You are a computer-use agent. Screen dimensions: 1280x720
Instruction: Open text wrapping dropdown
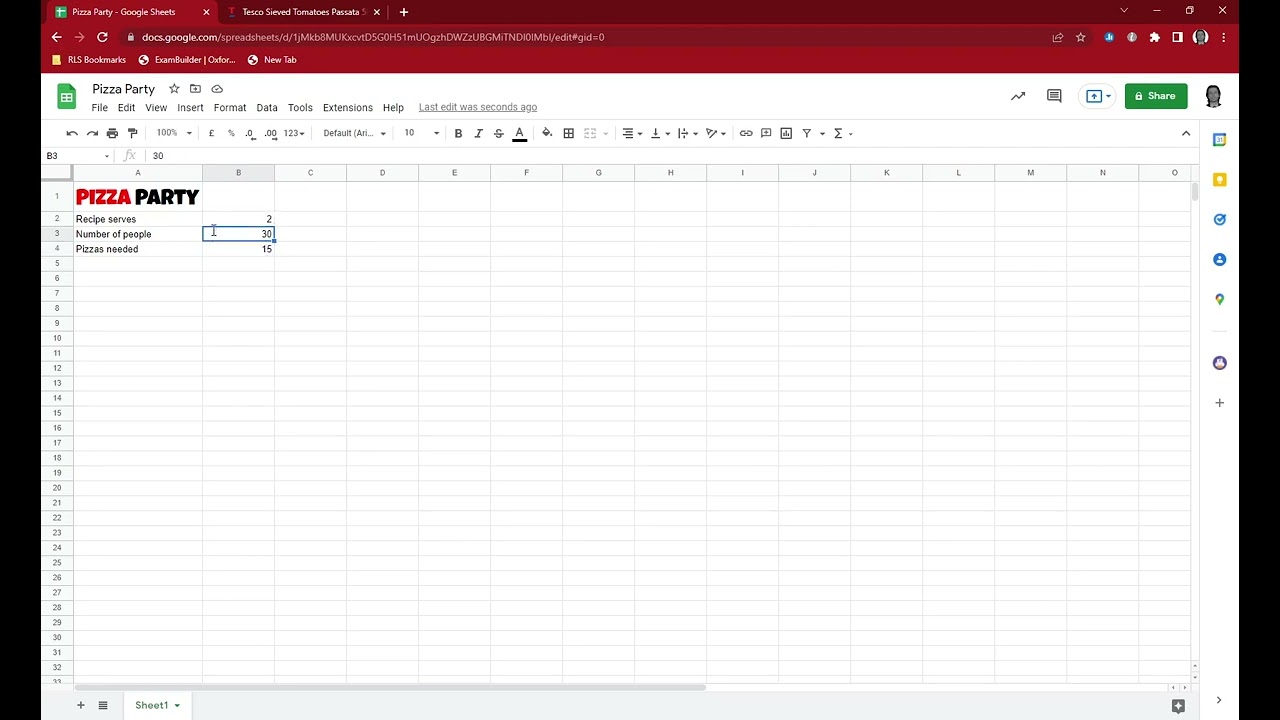pos(686,133)
